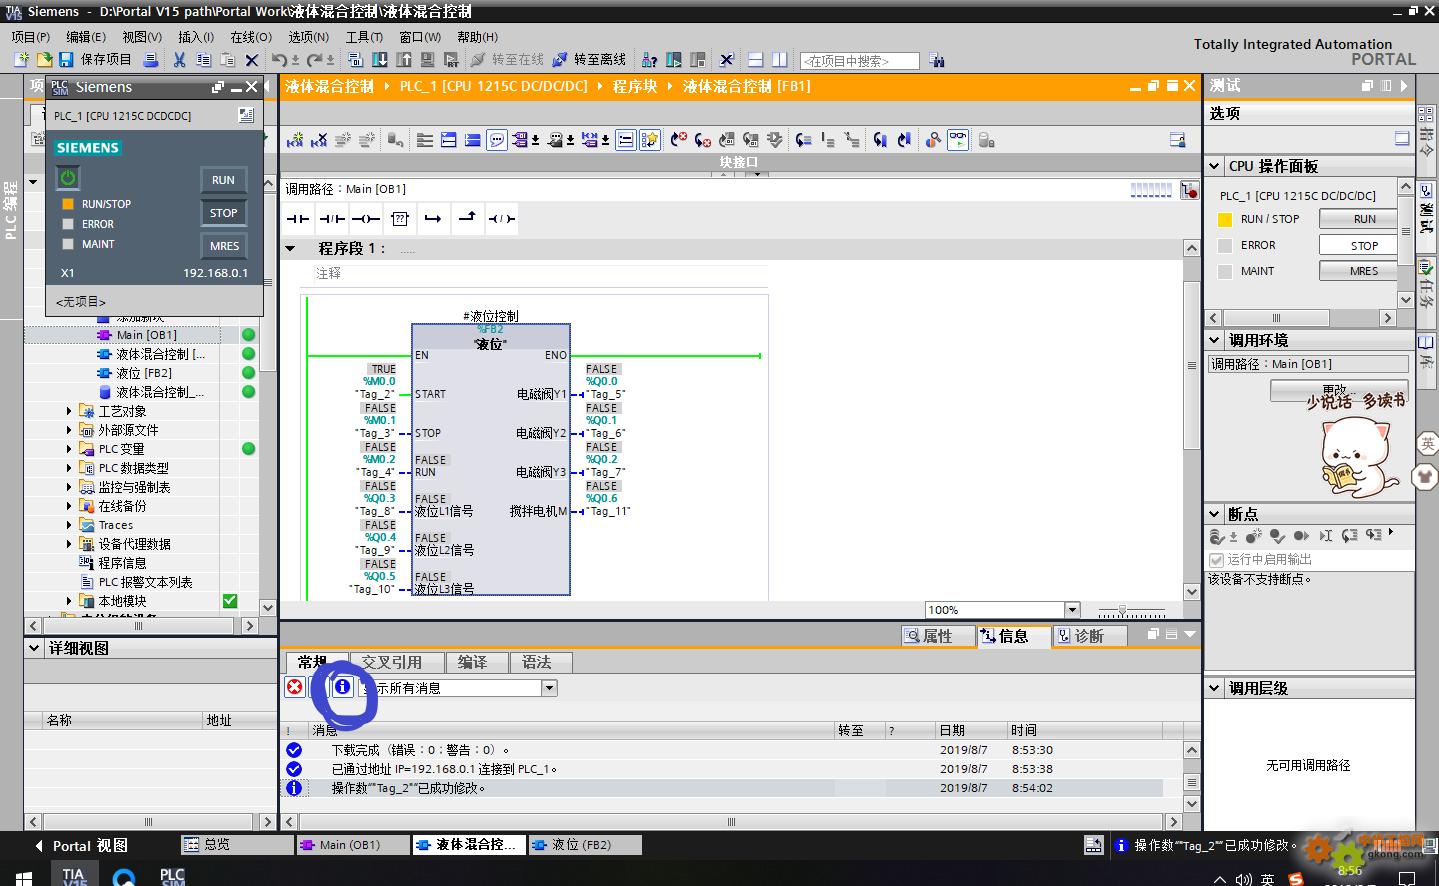Image resolution: width=1439 pixels, height=886 pixels.
Task: Click MRES button in PLCSIM window
Action: [x=224, y=246]
